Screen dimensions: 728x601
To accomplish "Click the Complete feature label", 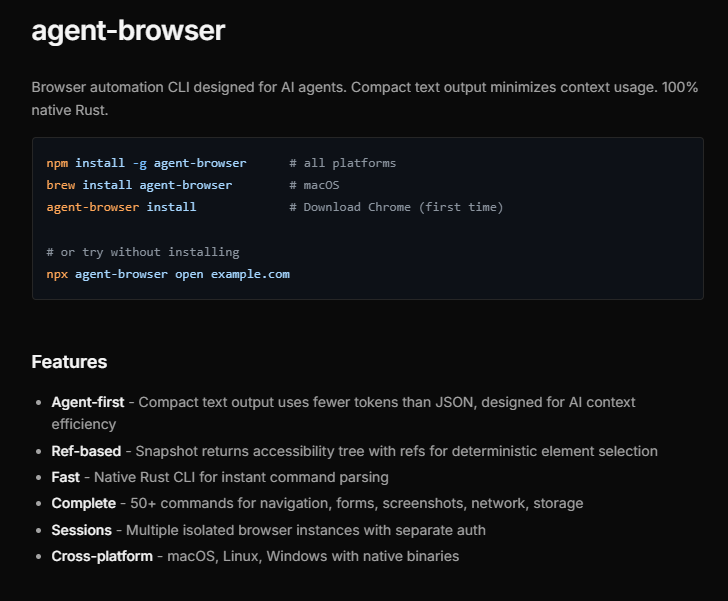I will [x=84, y=503].
